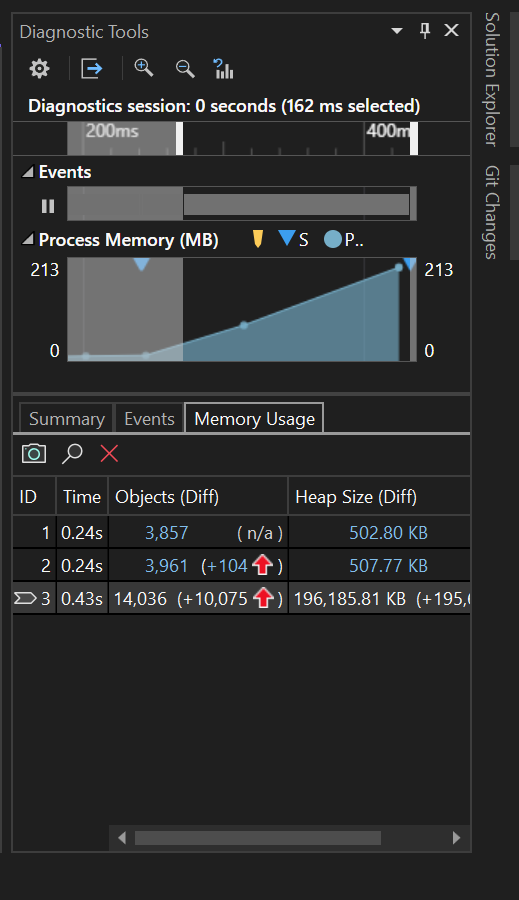Sort by Heap Size (Diff) column

tap(379, 496)
